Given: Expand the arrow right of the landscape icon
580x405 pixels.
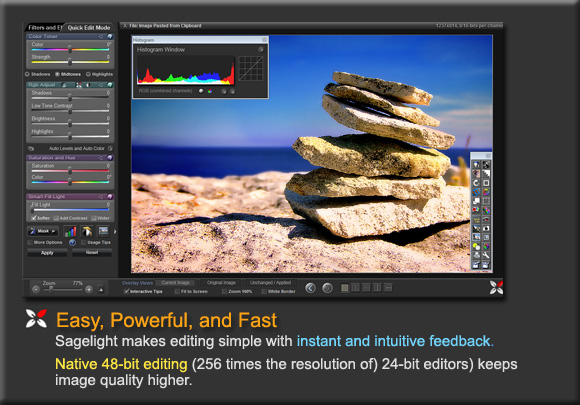Looking at the screenshot, I should coord(115,232).
